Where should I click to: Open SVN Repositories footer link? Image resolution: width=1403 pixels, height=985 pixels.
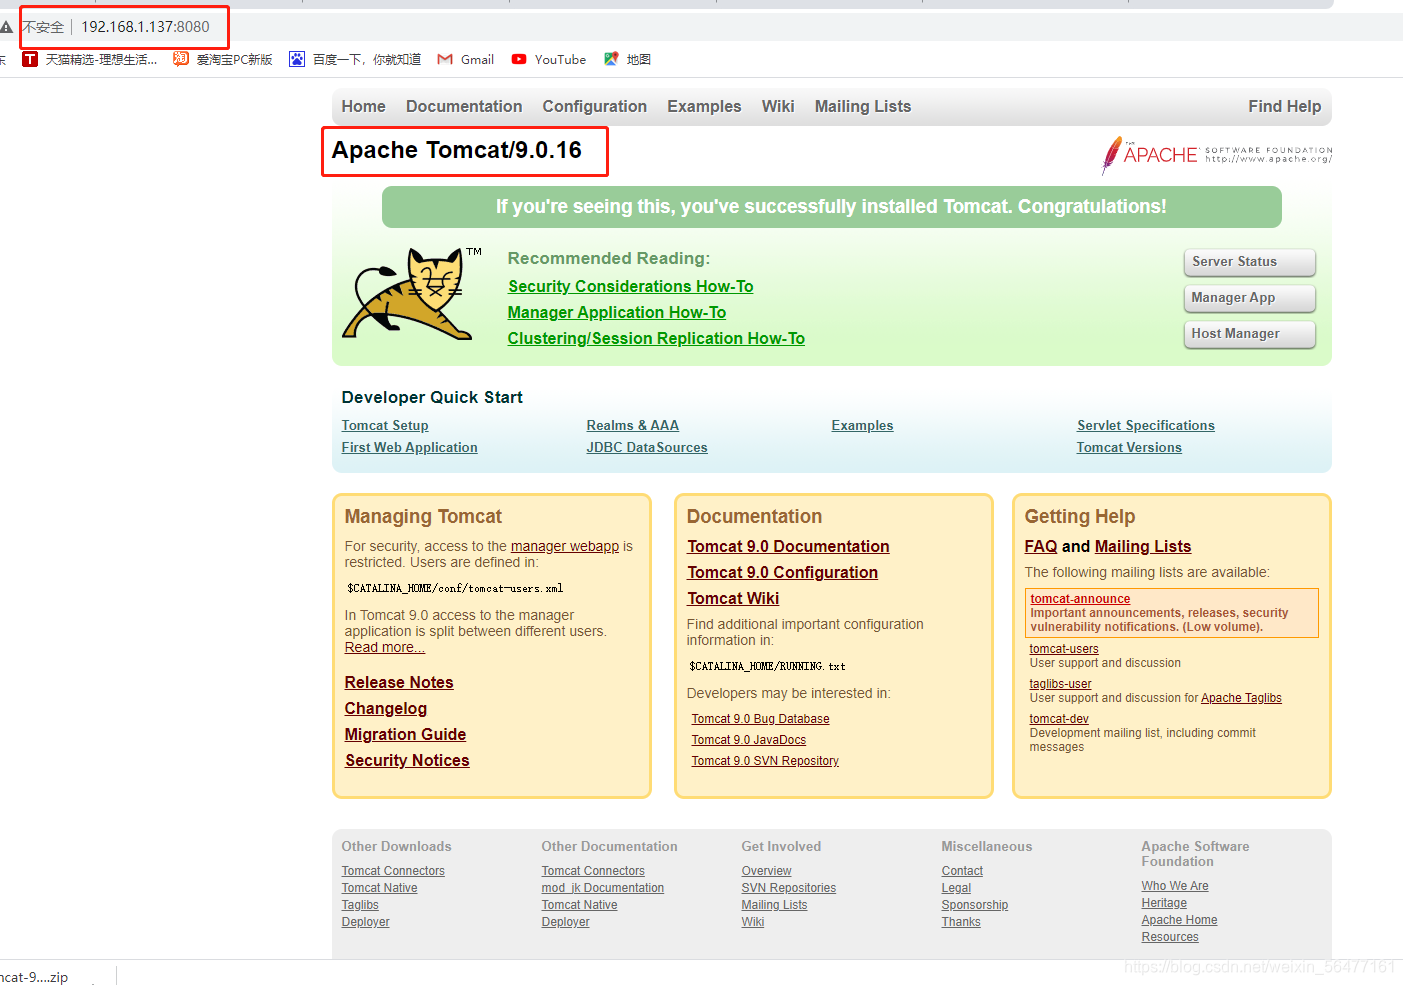[788, 888]
